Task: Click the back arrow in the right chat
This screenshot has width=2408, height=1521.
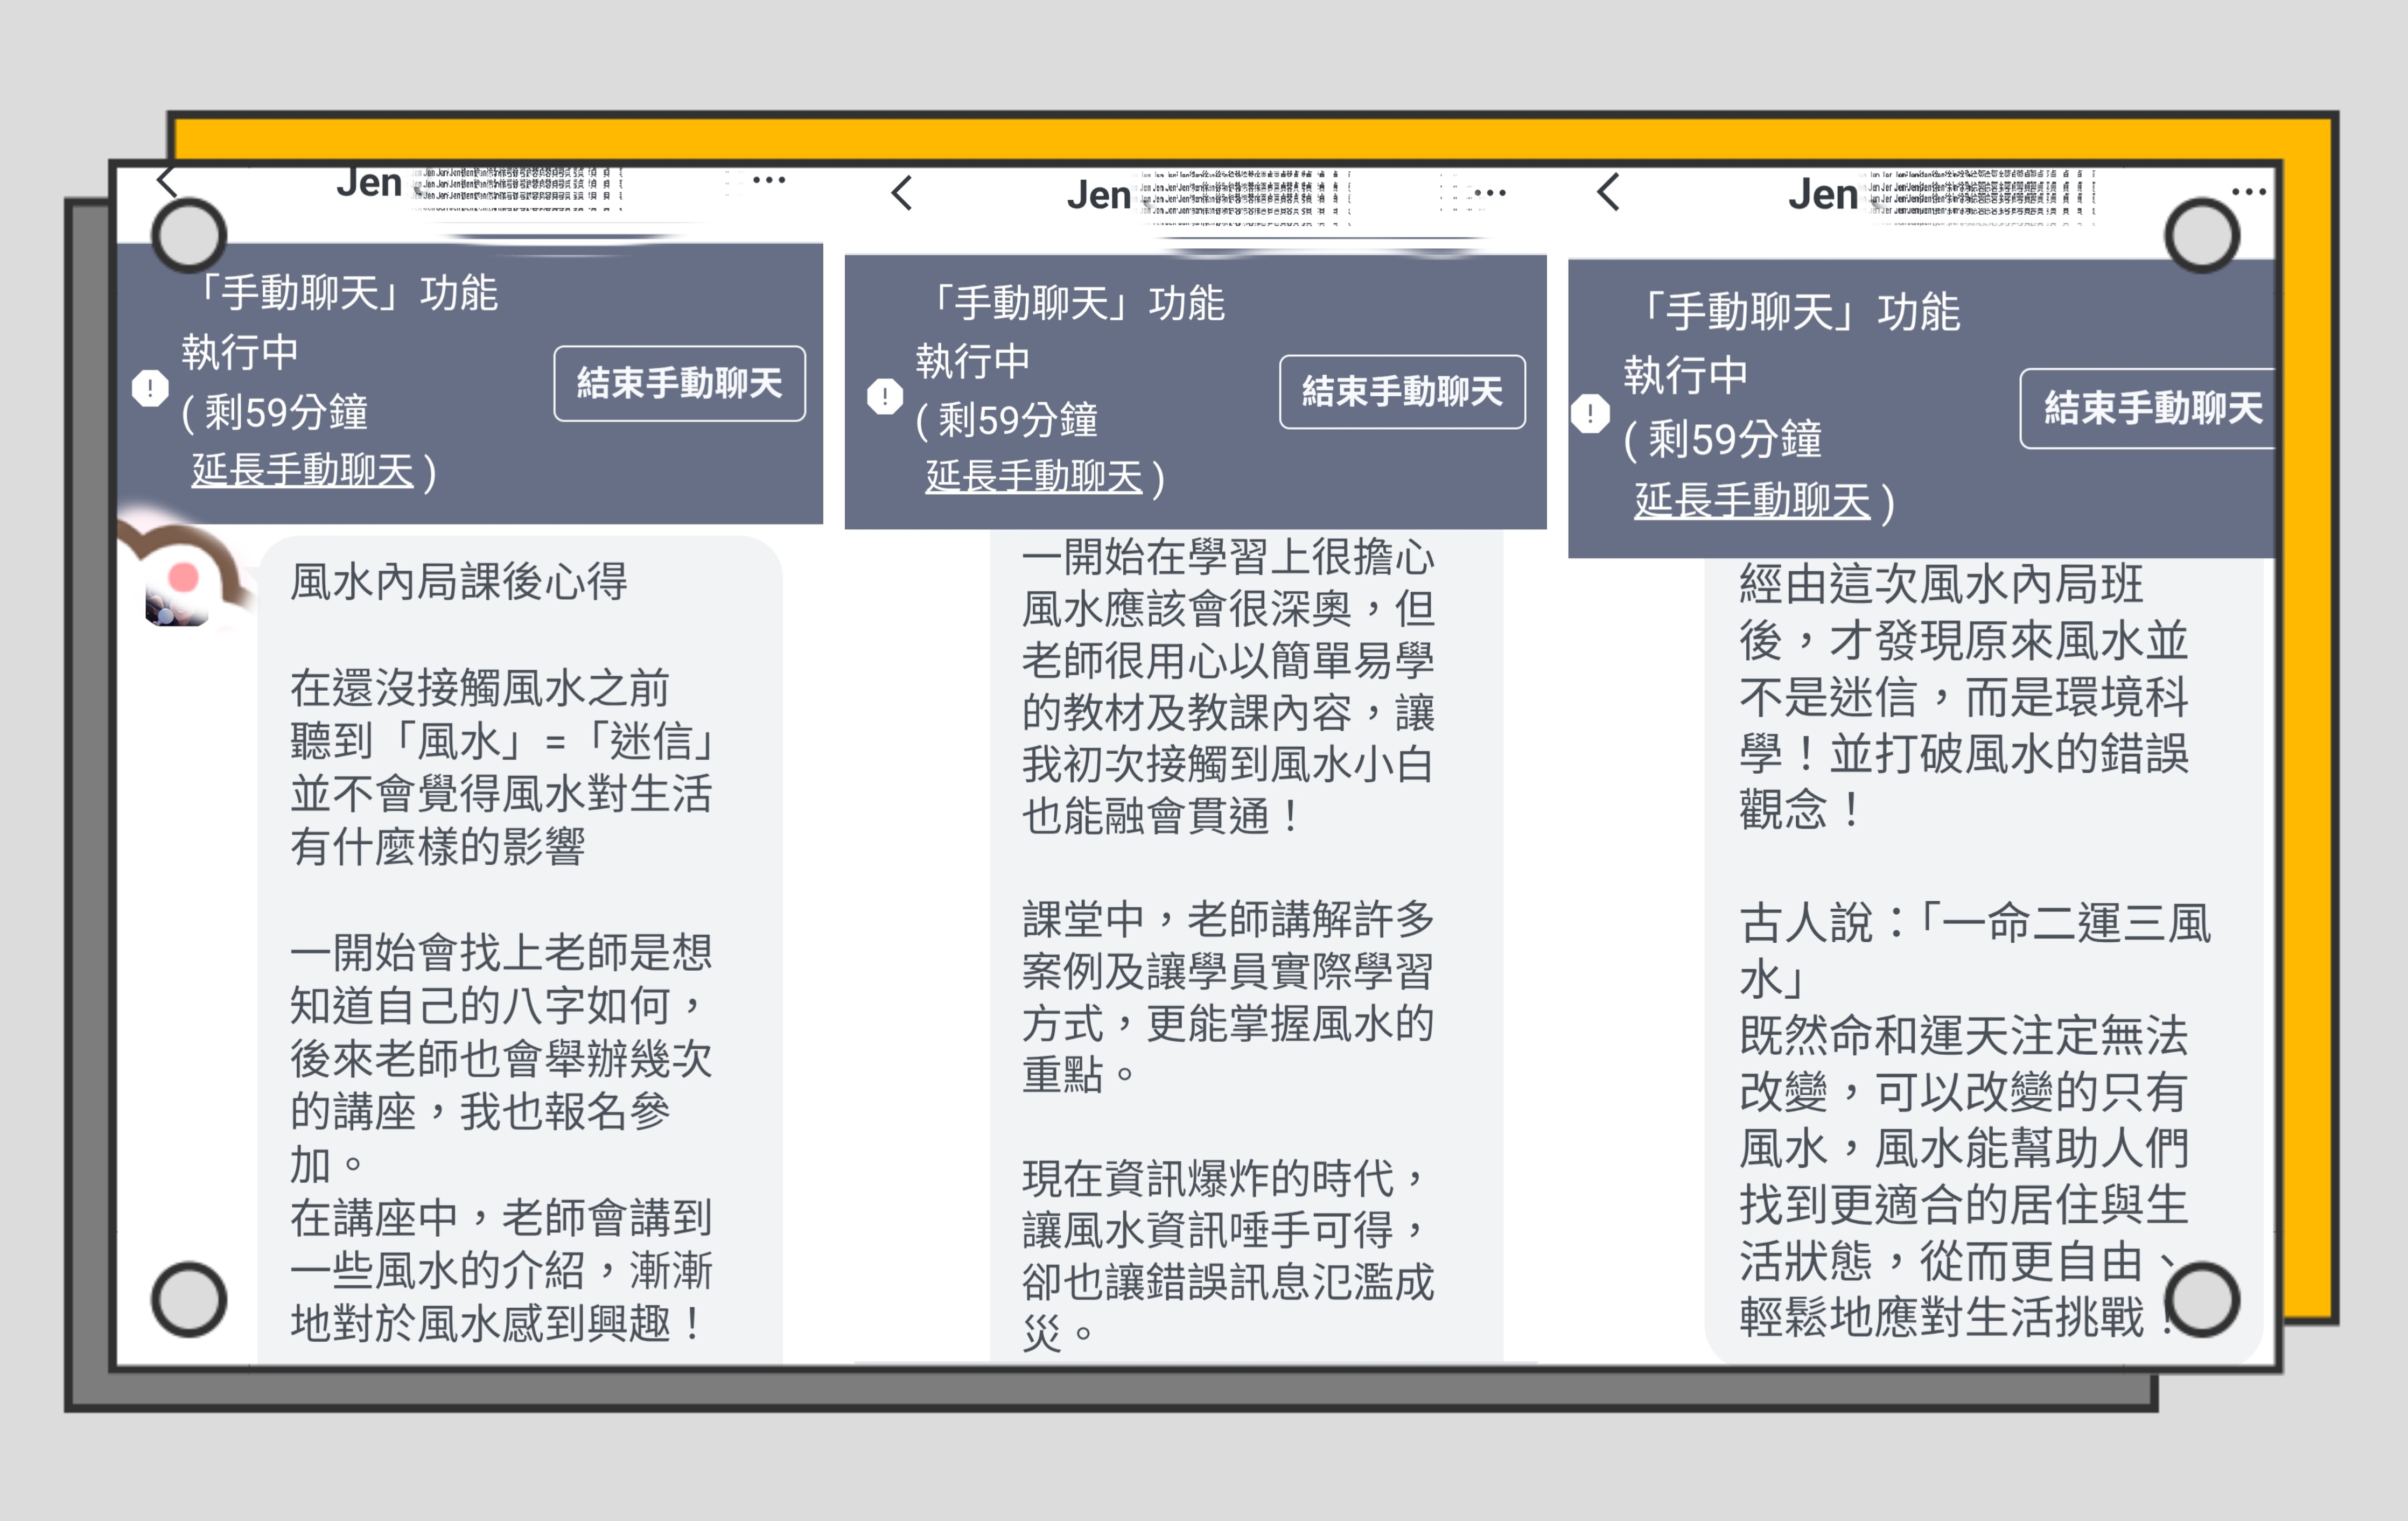Action: click(1608, 192)
